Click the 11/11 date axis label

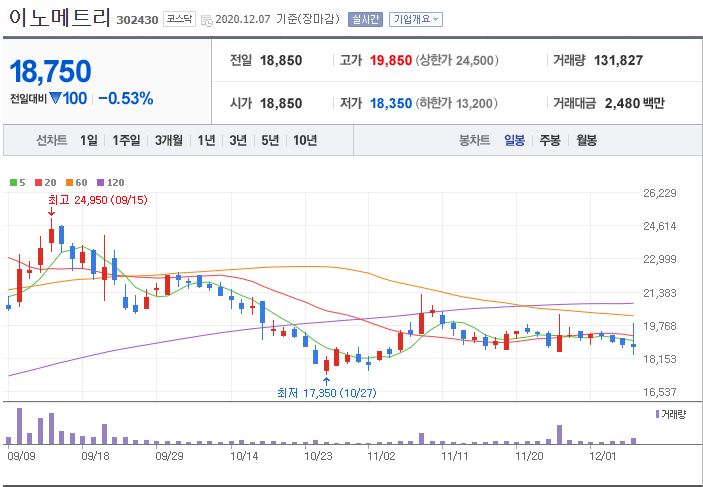point(455,456)
